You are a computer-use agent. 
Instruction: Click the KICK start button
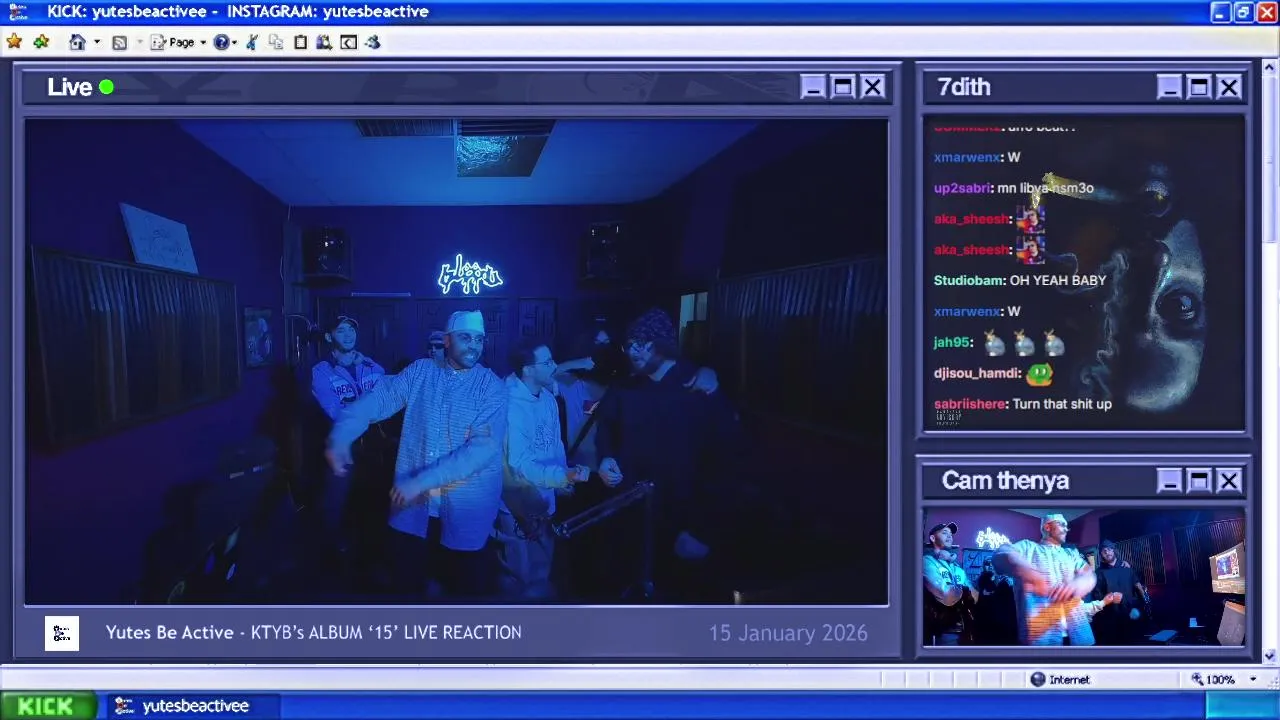coord(48,706)
